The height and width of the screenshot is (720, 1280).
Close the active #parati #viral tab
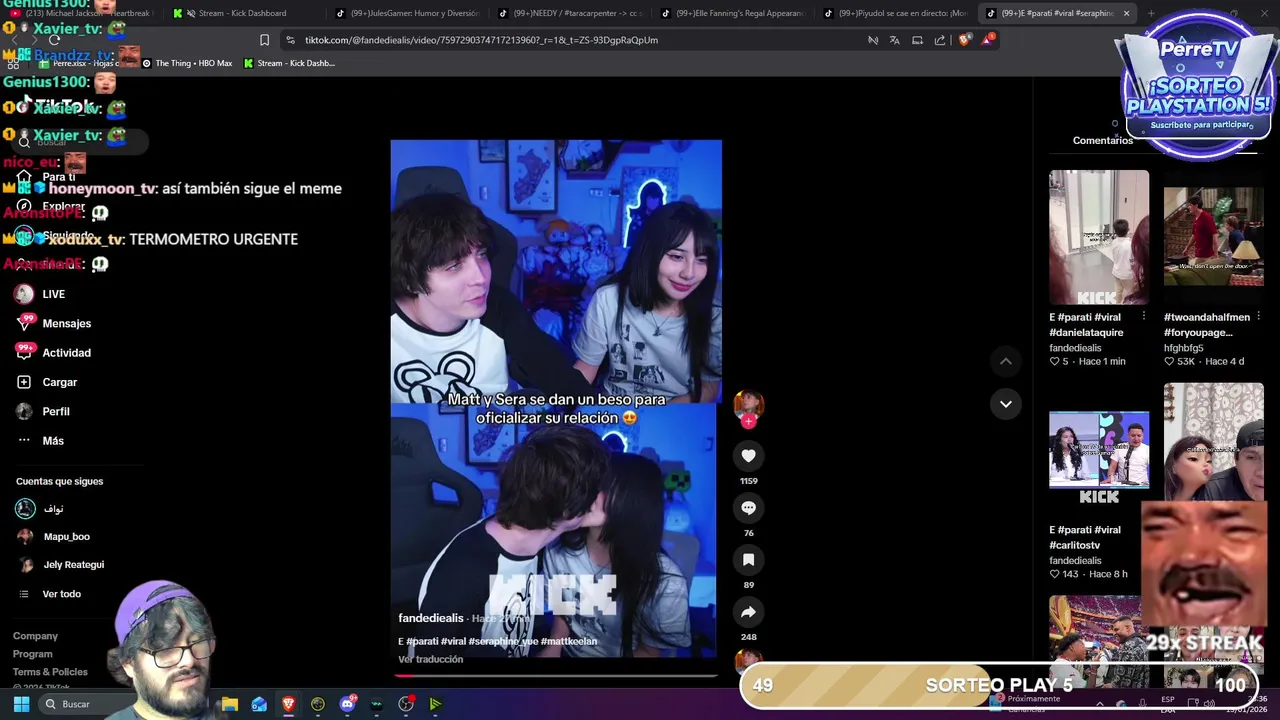(1126, 13)
